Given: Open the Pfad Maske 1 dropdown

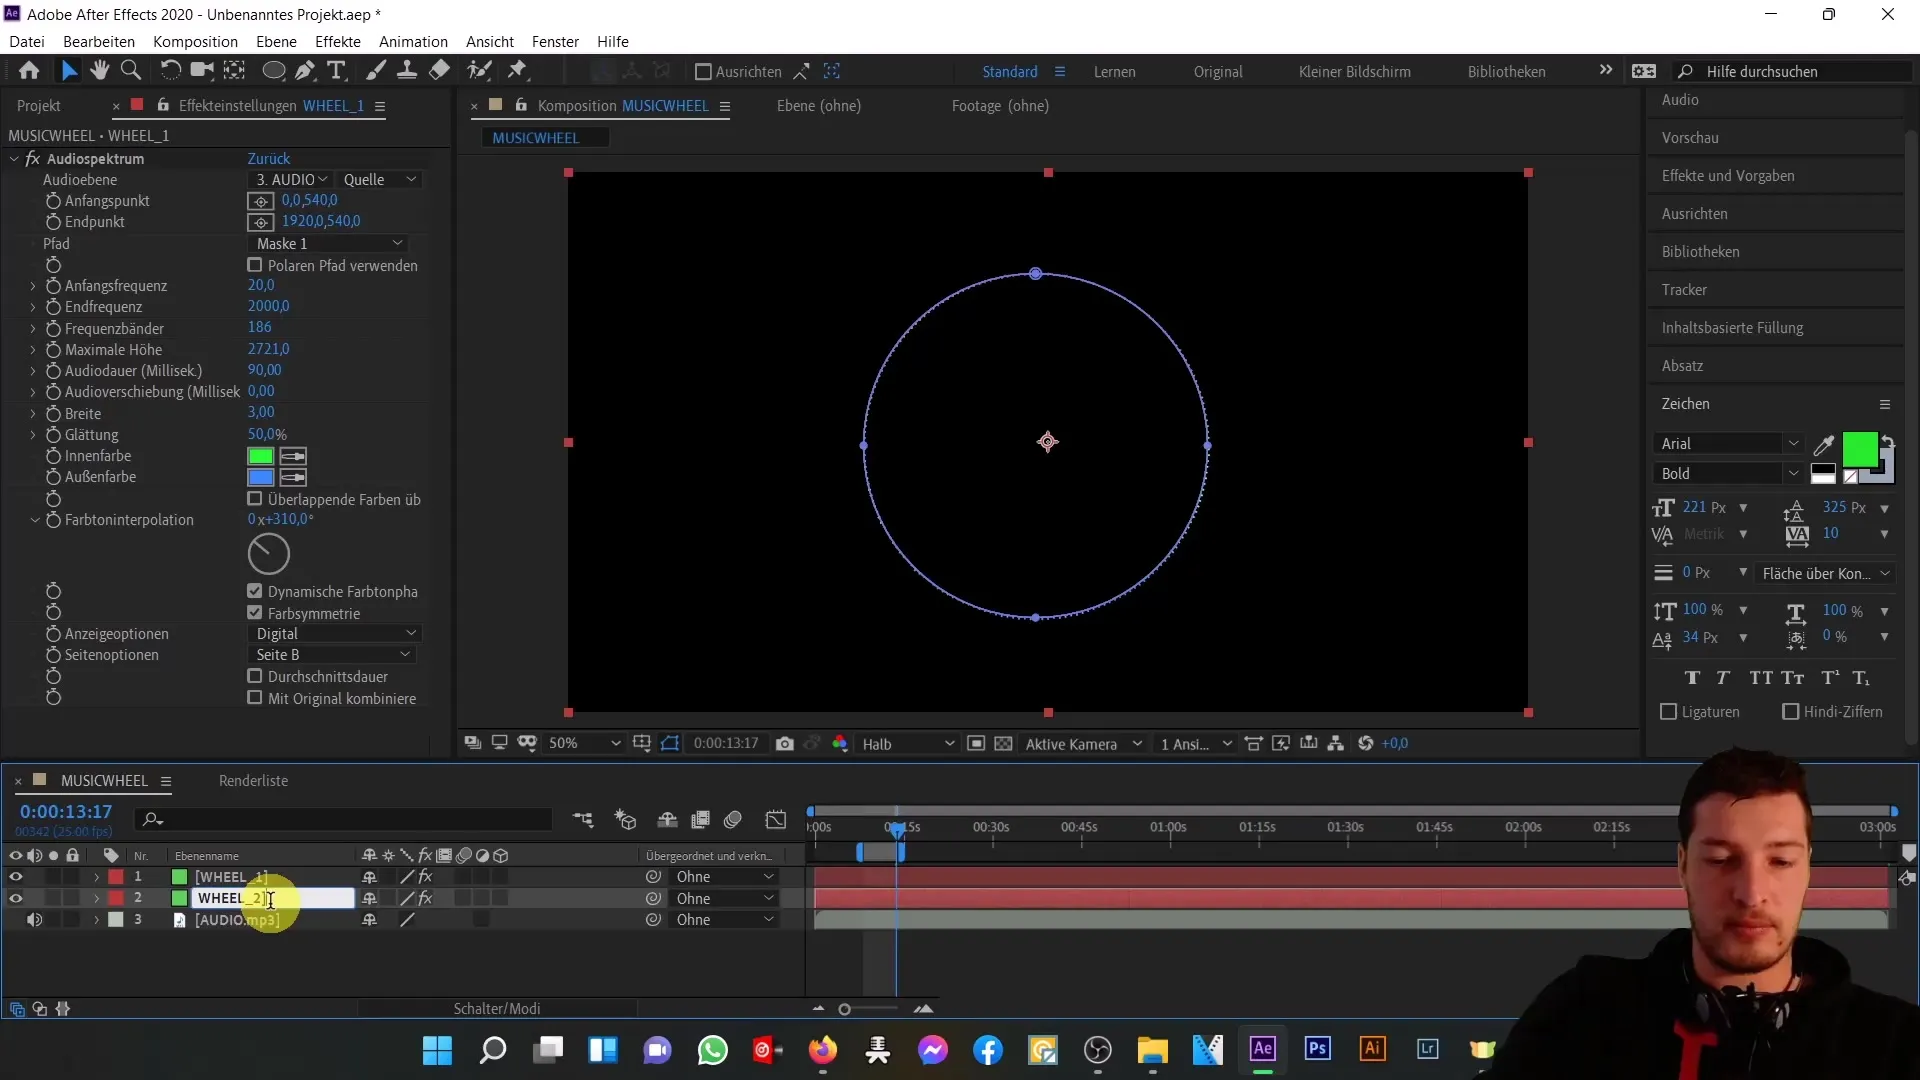Looking at the screenshot, I should pyautogui.click(x=330, y=243).
